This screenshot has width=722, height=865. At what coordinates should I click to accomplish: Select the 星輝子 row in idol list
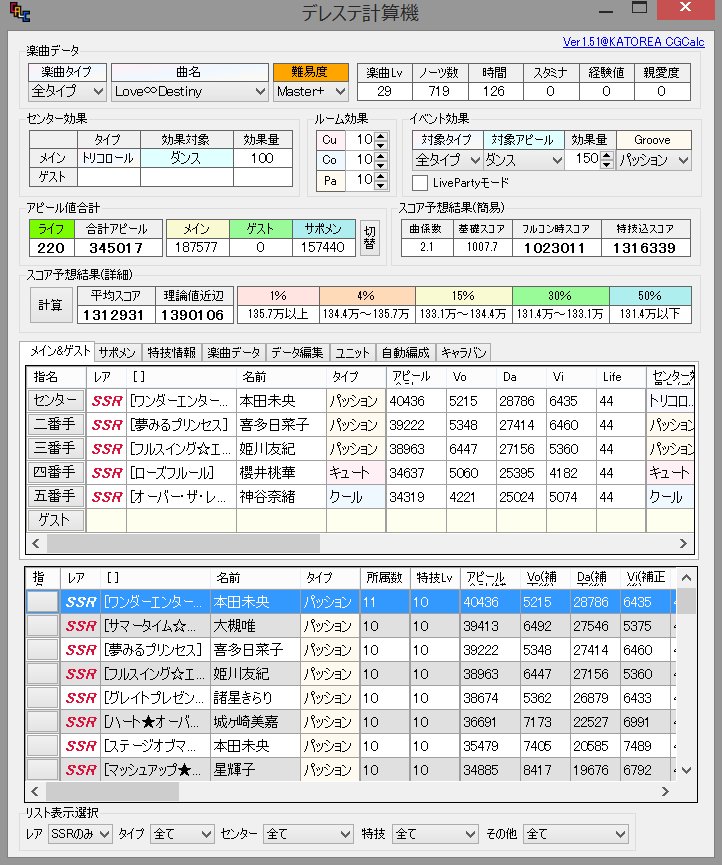[350, 770]
